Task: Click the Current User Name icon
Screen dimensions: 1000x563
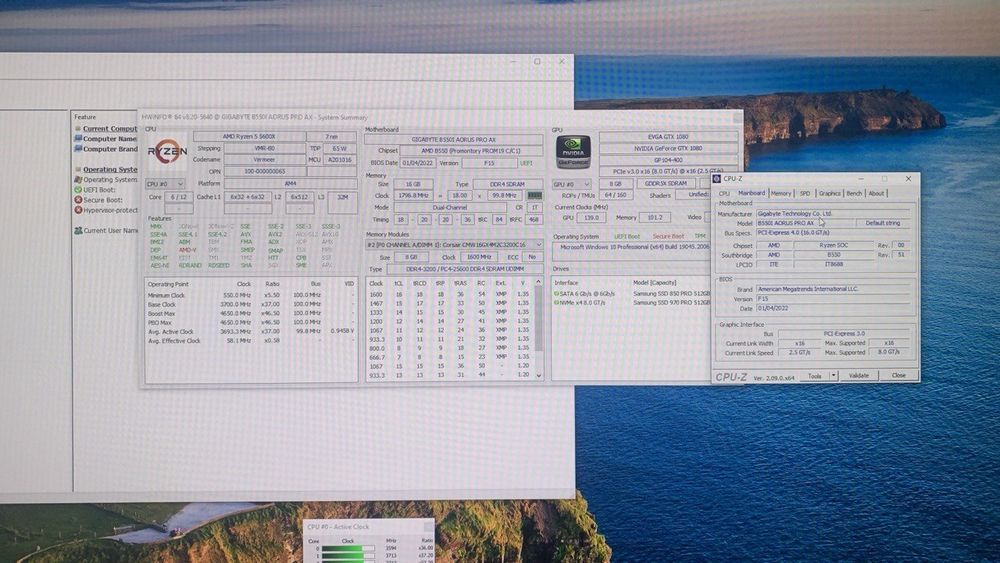Action: click(78, 230)
